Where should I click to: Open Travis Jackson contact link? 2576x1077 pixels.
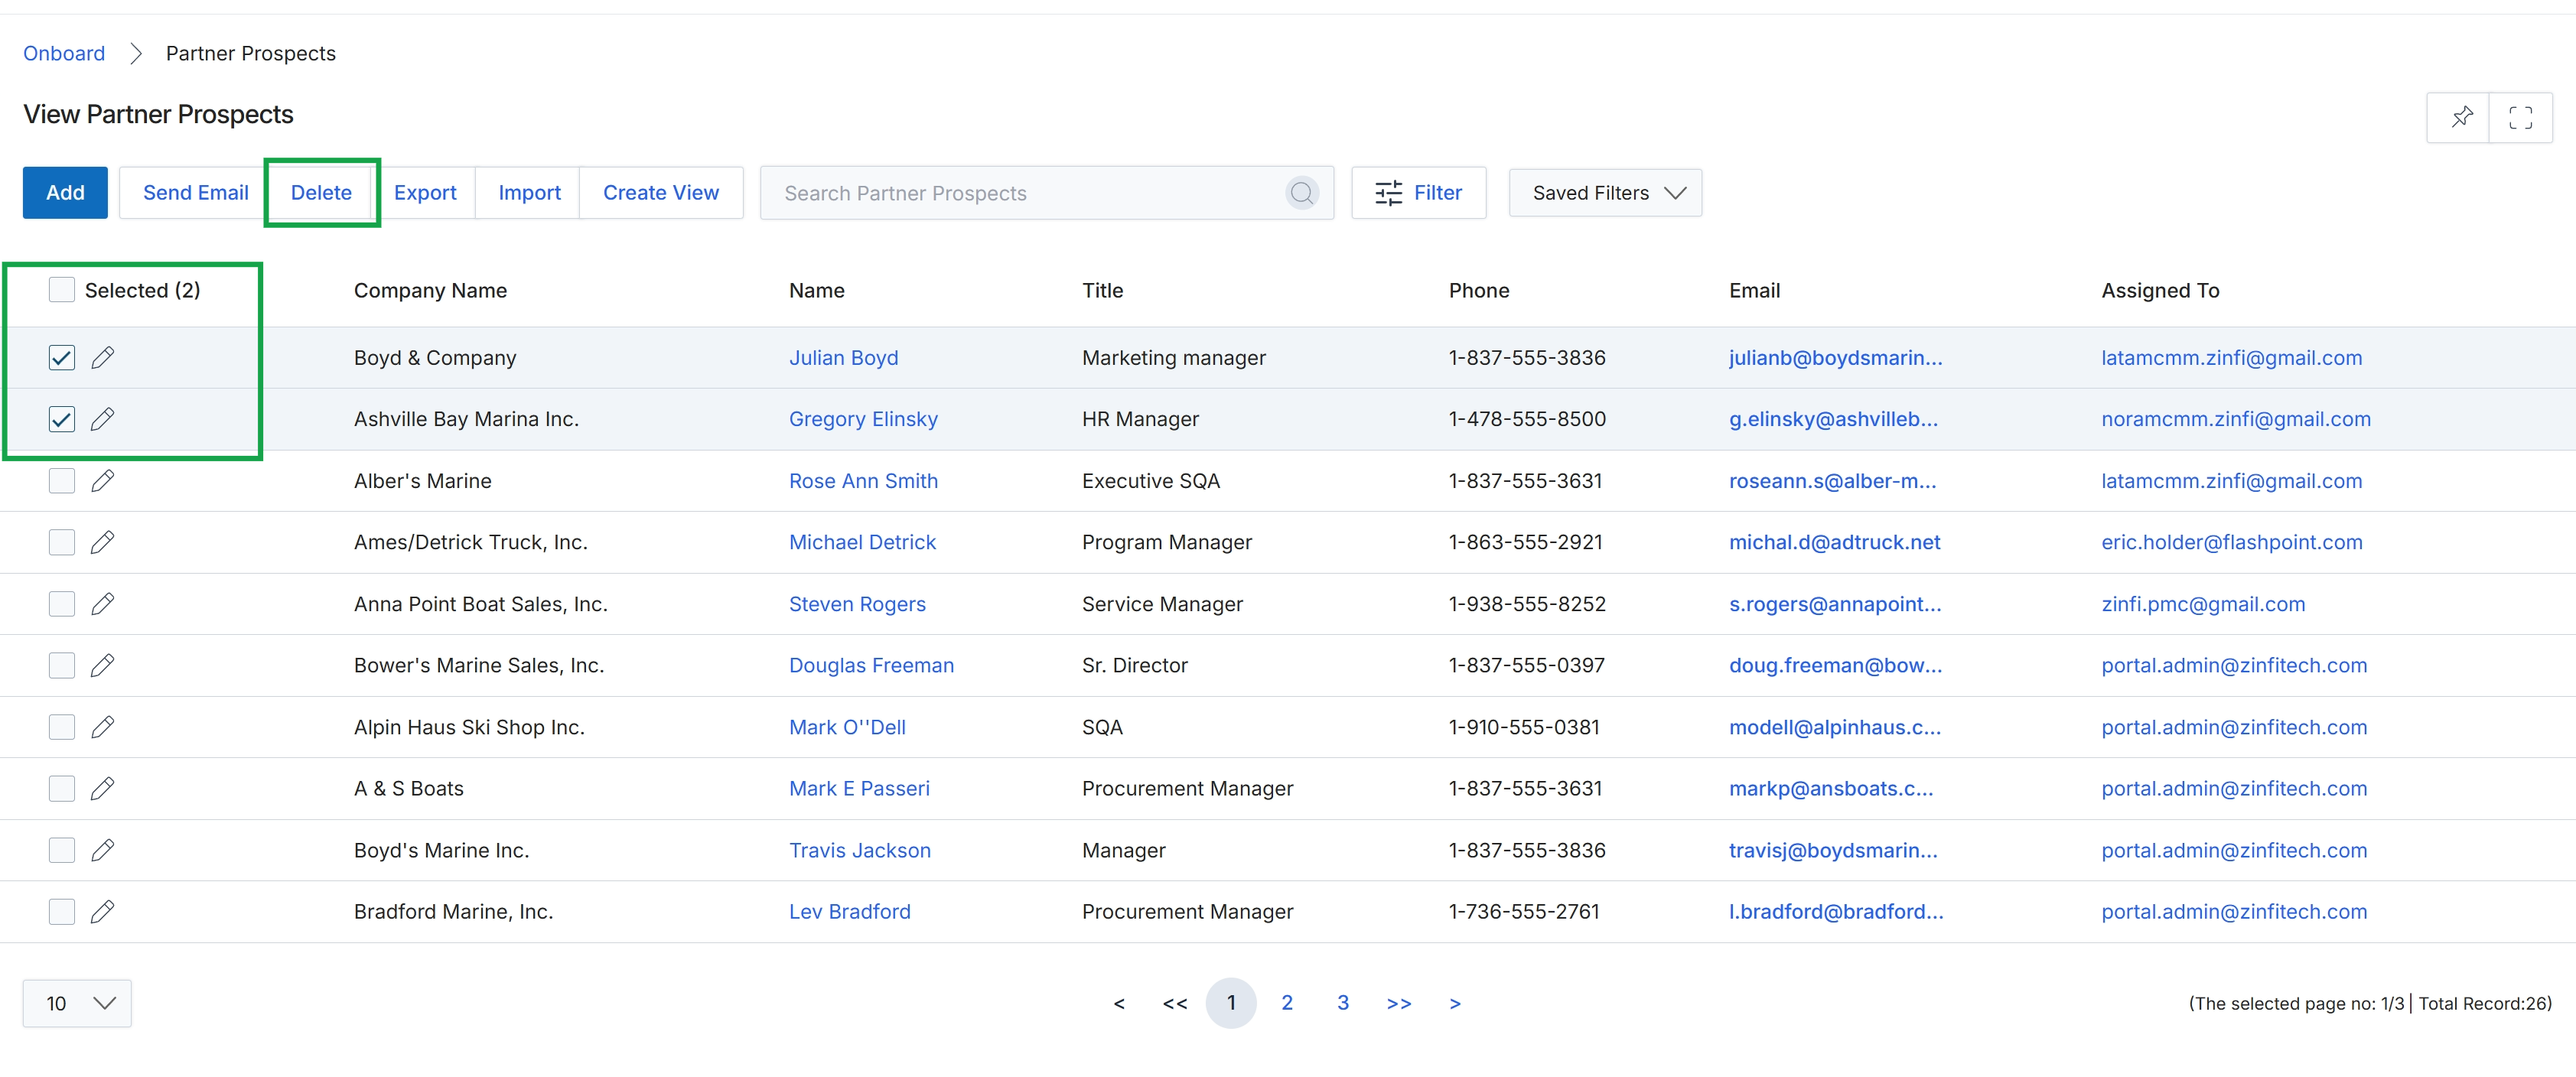859,850
